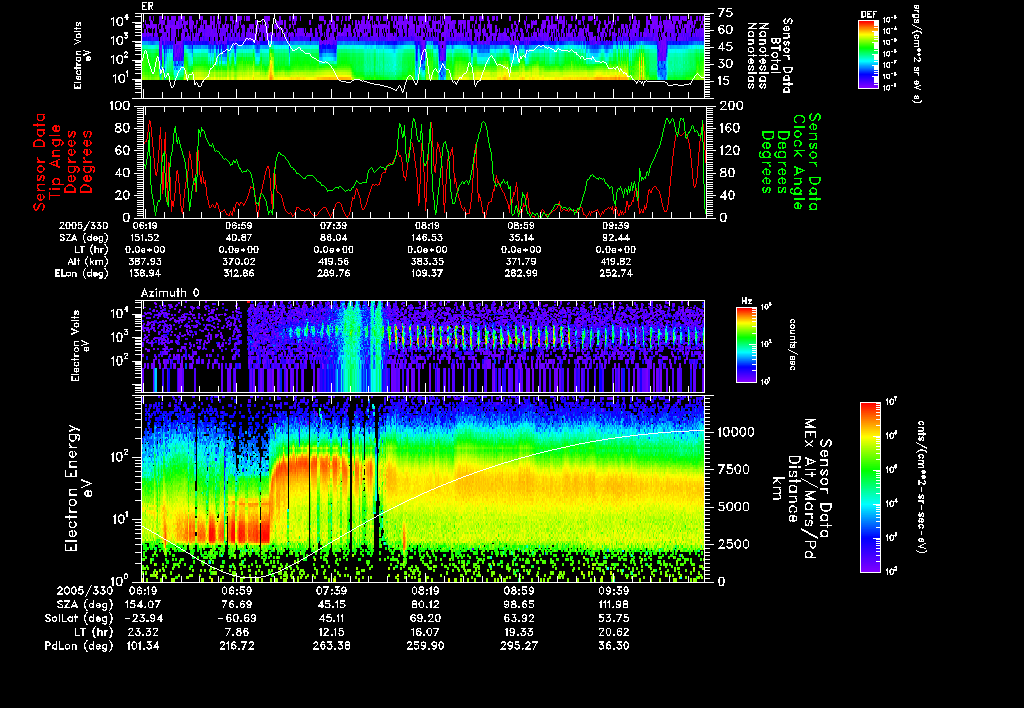Click the 100 degree tip angle tick
Screen dimensions: 1024x708
point(121,106)
